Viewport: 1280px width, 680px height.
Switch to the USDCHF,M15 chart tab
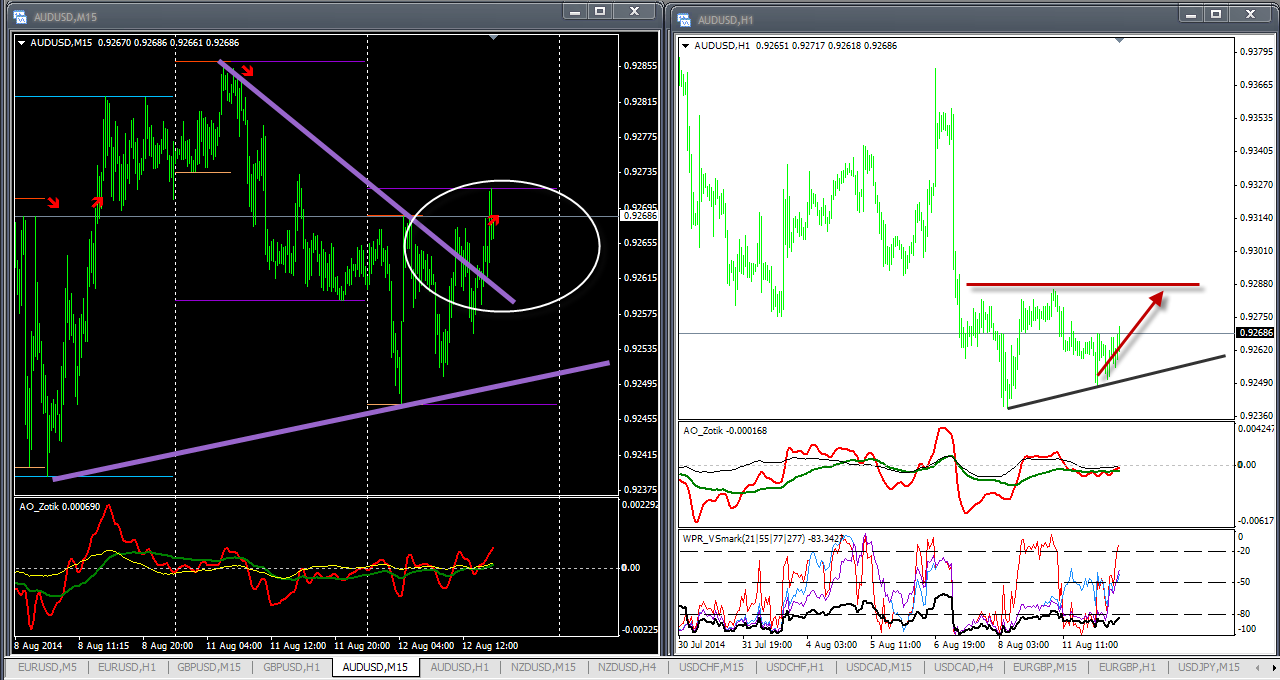(712, 667)
